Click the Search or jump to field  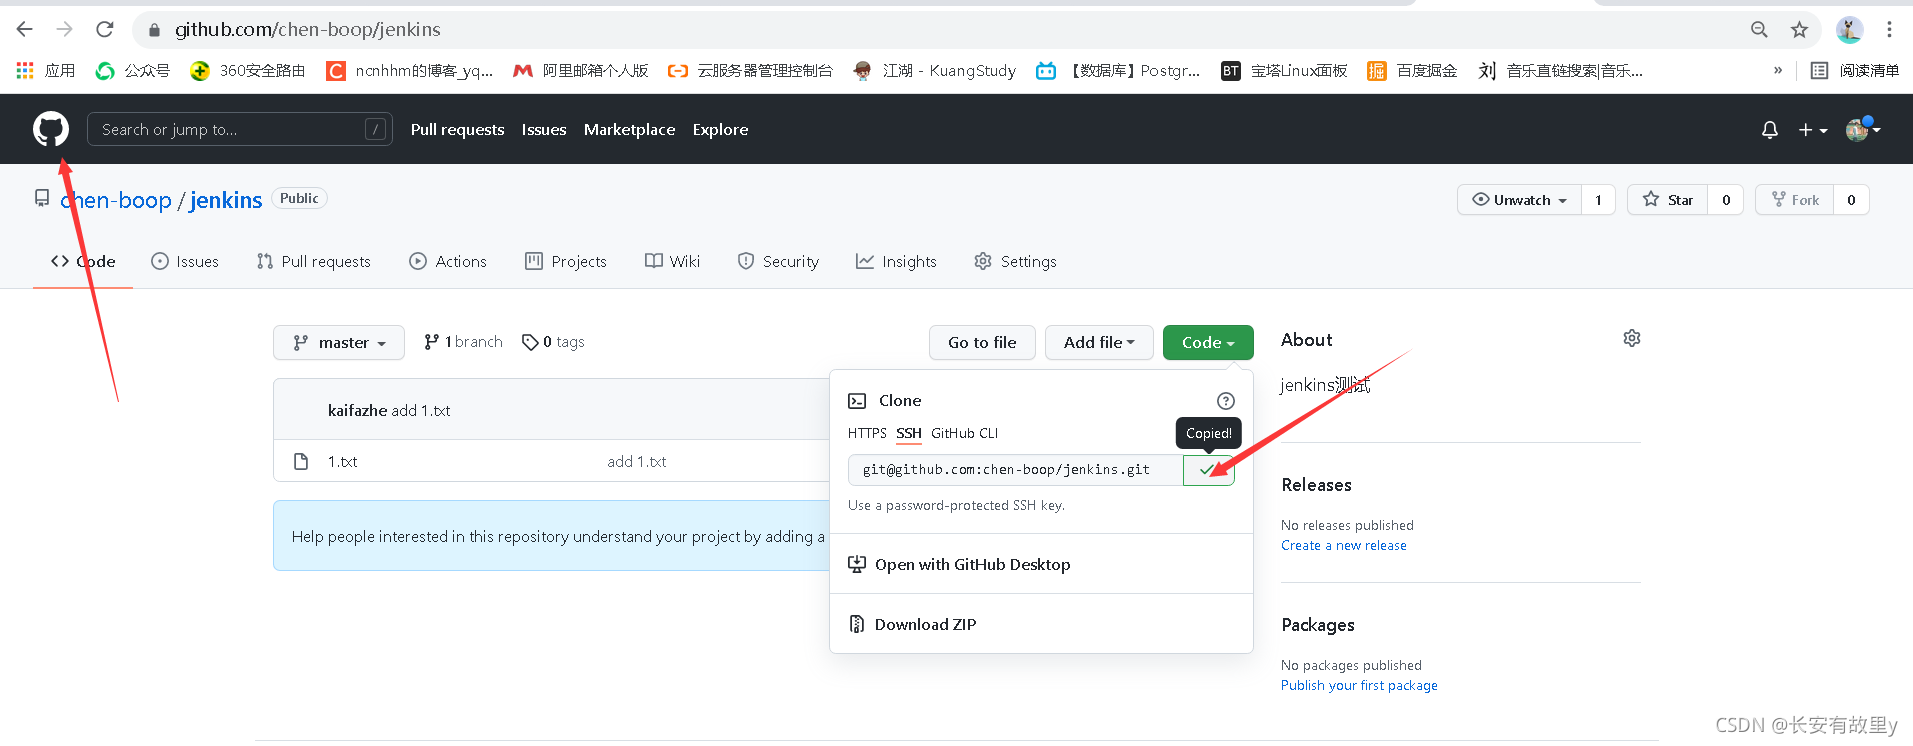[239, 129]
